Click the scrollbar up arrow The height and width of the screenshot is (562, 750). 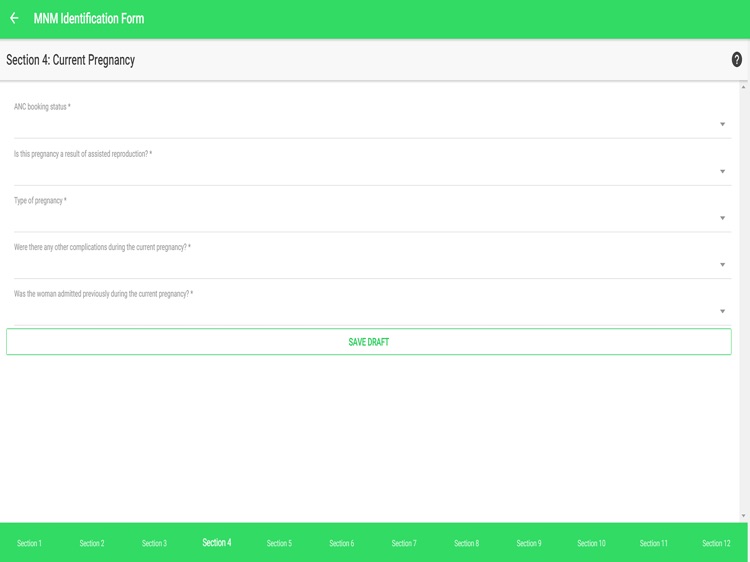743,87
